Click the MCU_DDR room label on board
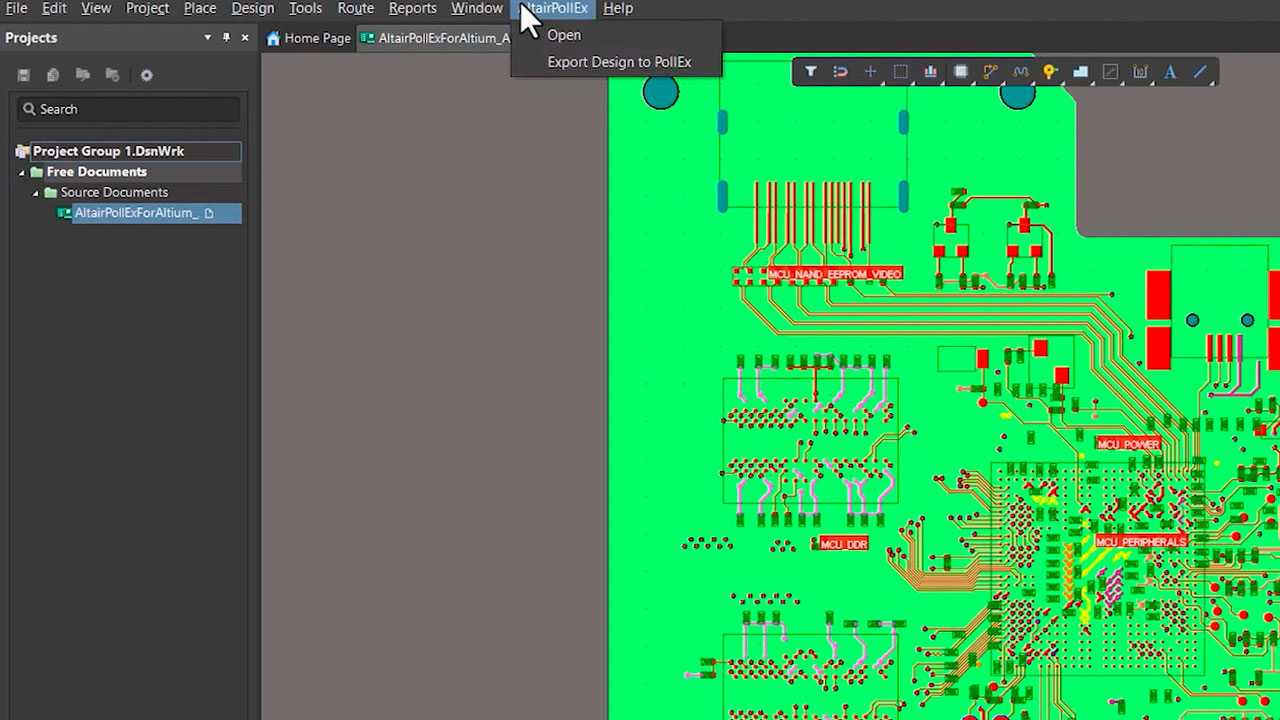The image size is (1280, 720). (843, 544)
